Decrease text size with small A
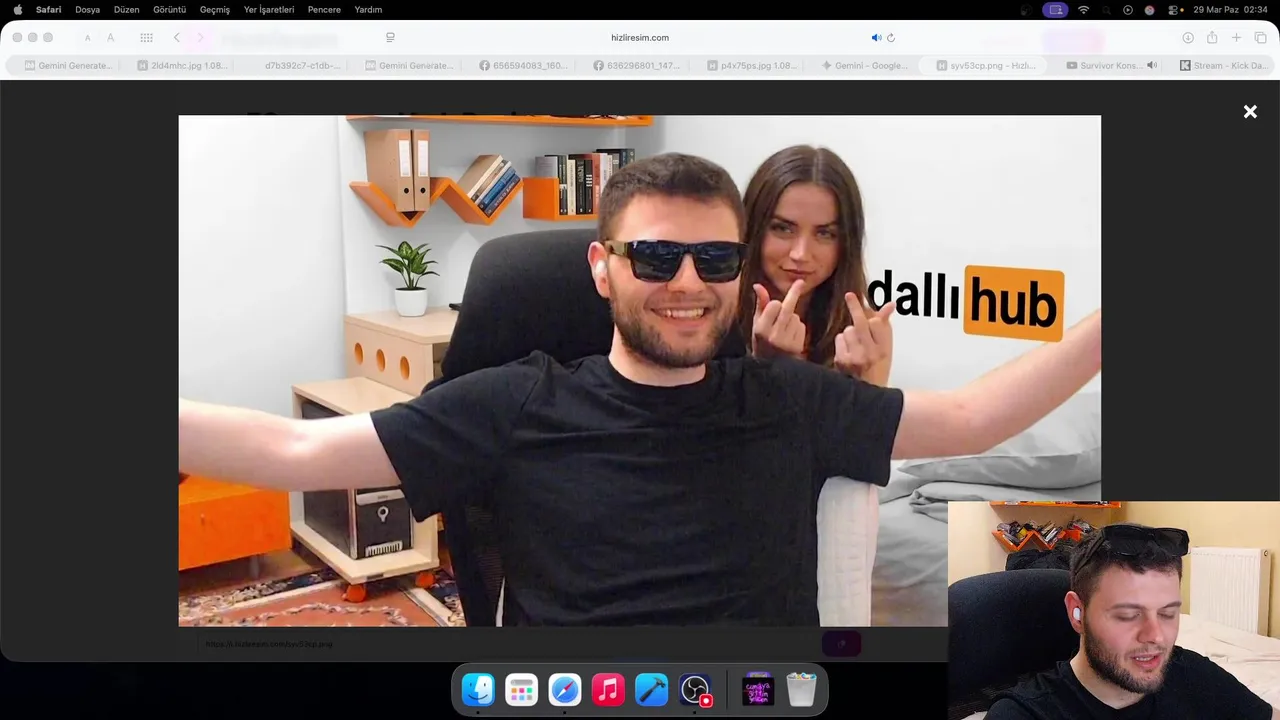The height and width of the screenshot is (720, 1280). click(x=87, y=38)
